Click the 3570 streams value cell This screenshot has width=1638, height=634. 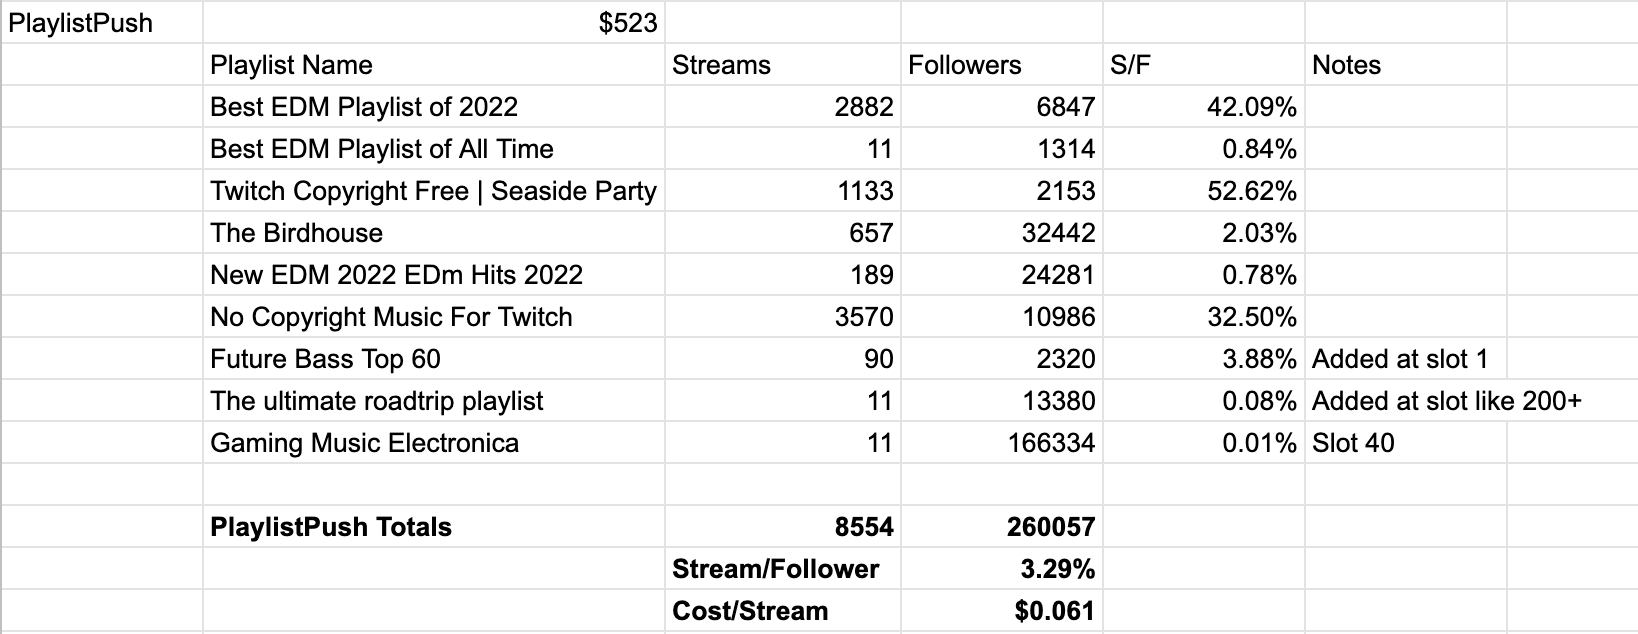783,317
